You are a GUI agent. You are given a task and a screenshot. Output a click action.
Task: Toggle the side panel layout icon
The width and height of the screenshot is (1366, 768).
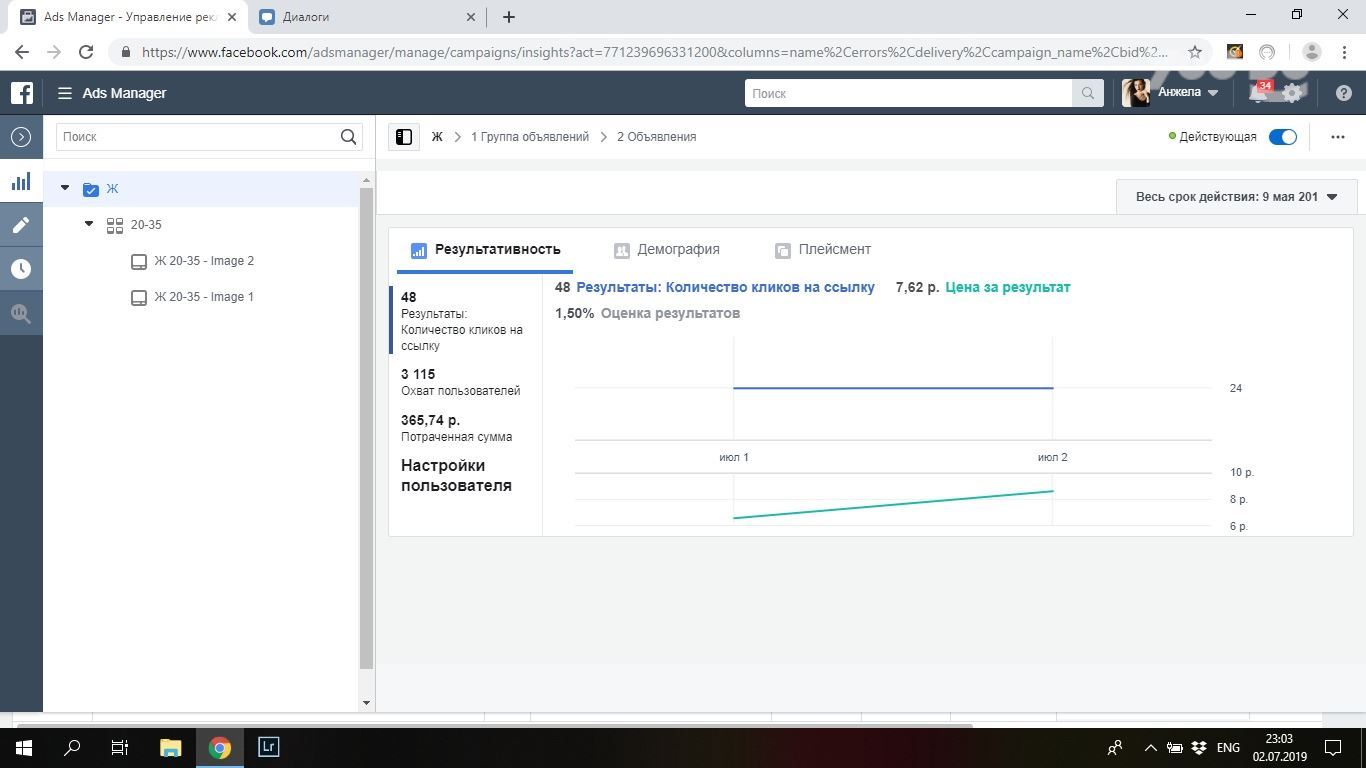(404, 137)
